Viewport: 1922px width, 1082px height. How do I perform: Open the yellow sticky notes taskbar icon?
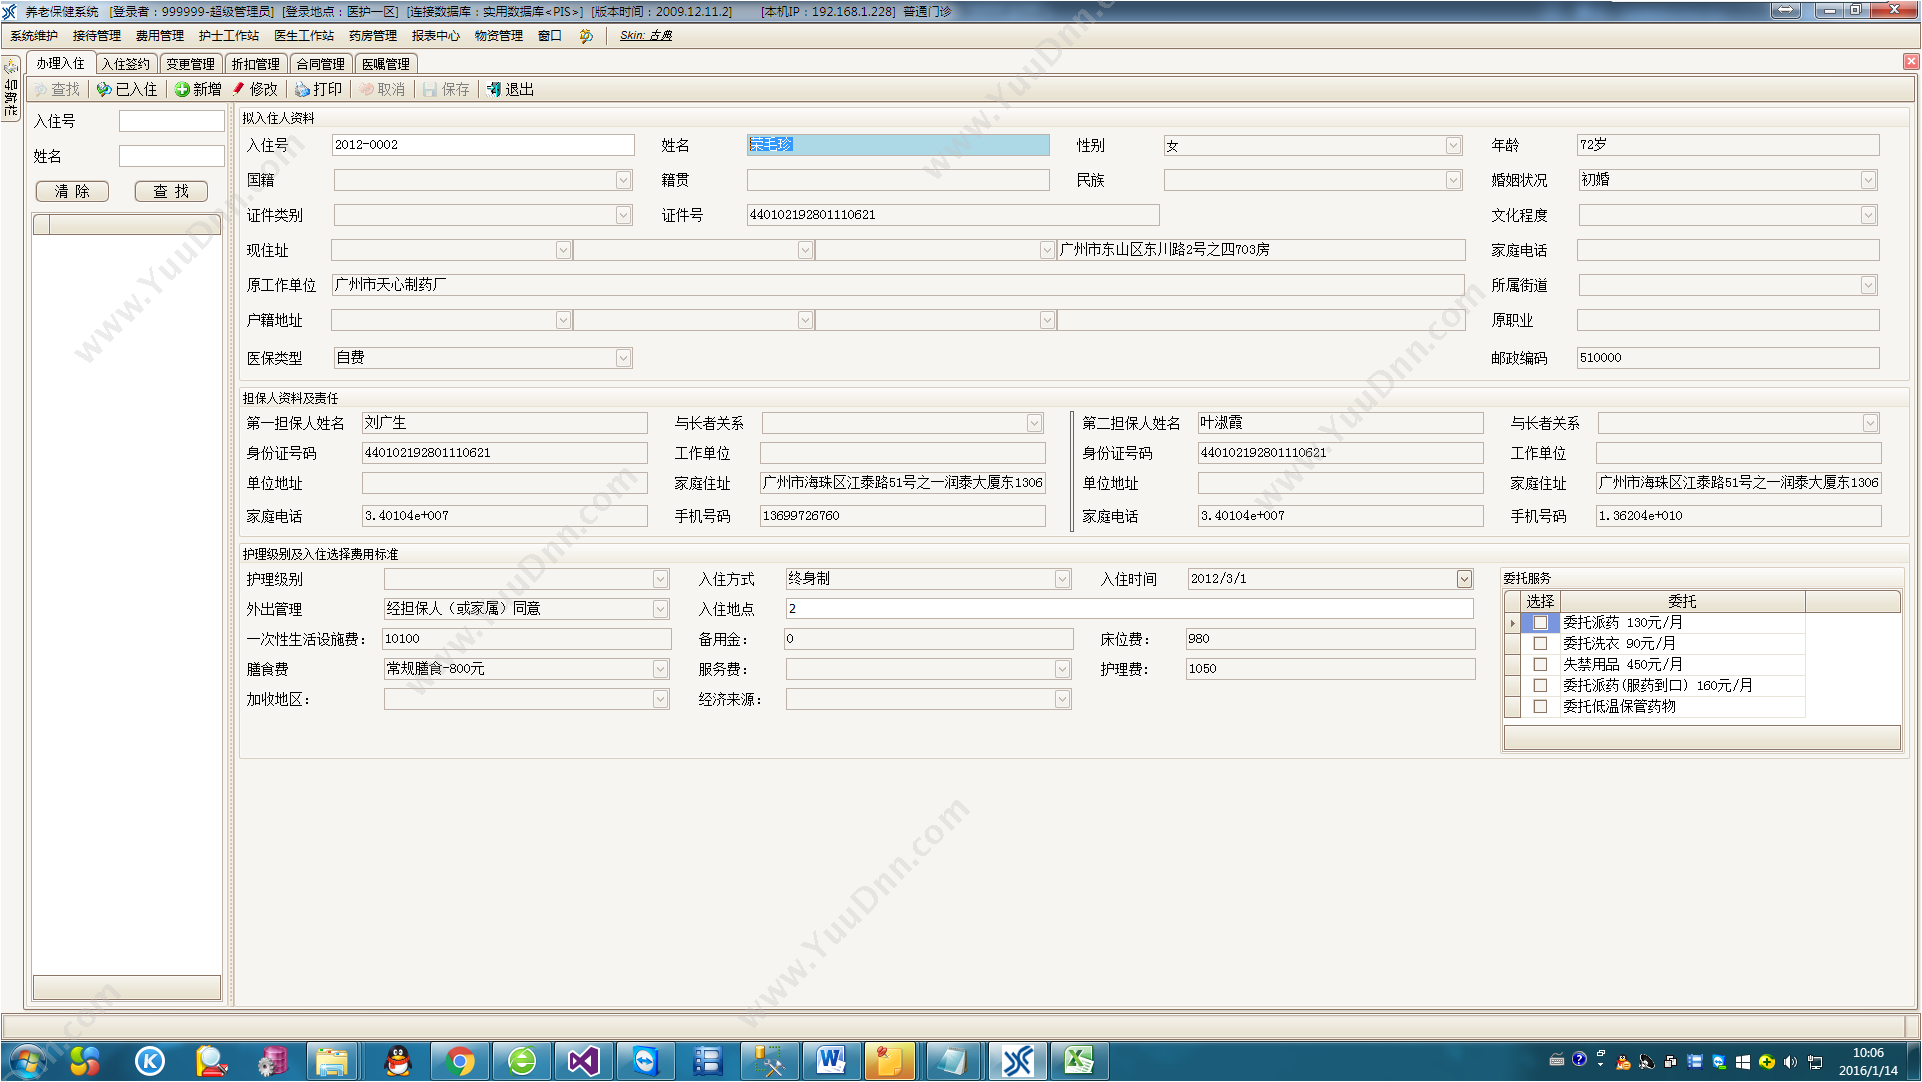tap(888, 1061)
